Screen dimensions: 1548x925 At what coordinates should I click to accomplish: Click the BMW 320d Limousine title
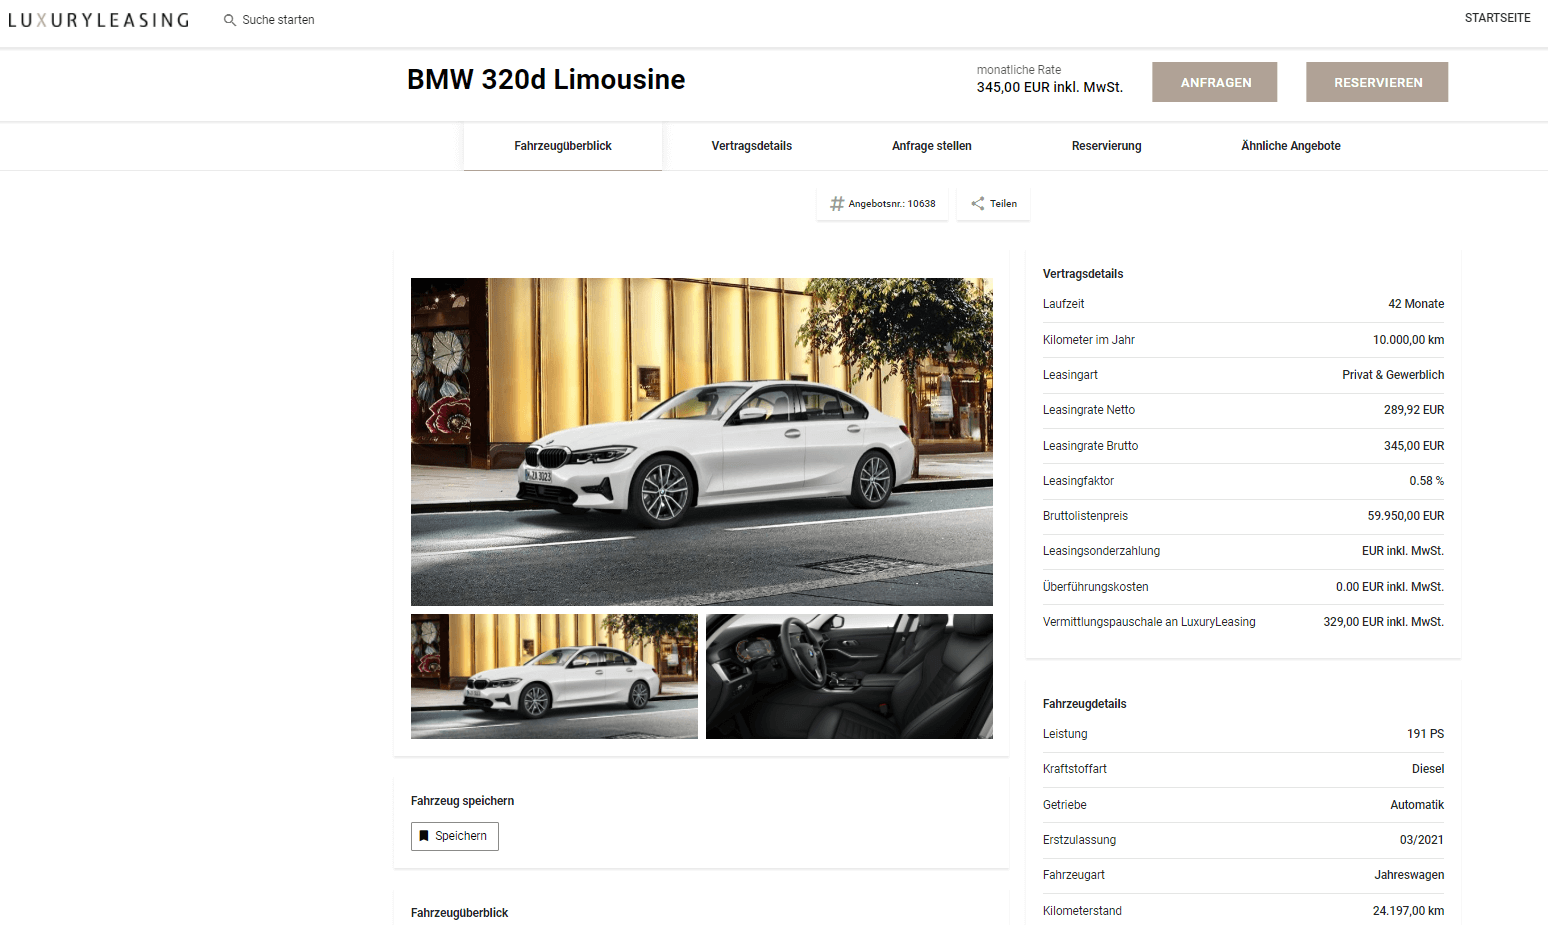coord(546,80)
